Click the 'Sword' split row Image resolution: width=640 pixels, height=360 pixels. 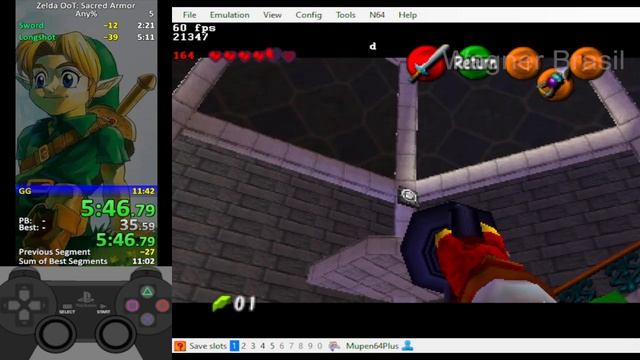point(87,25)
